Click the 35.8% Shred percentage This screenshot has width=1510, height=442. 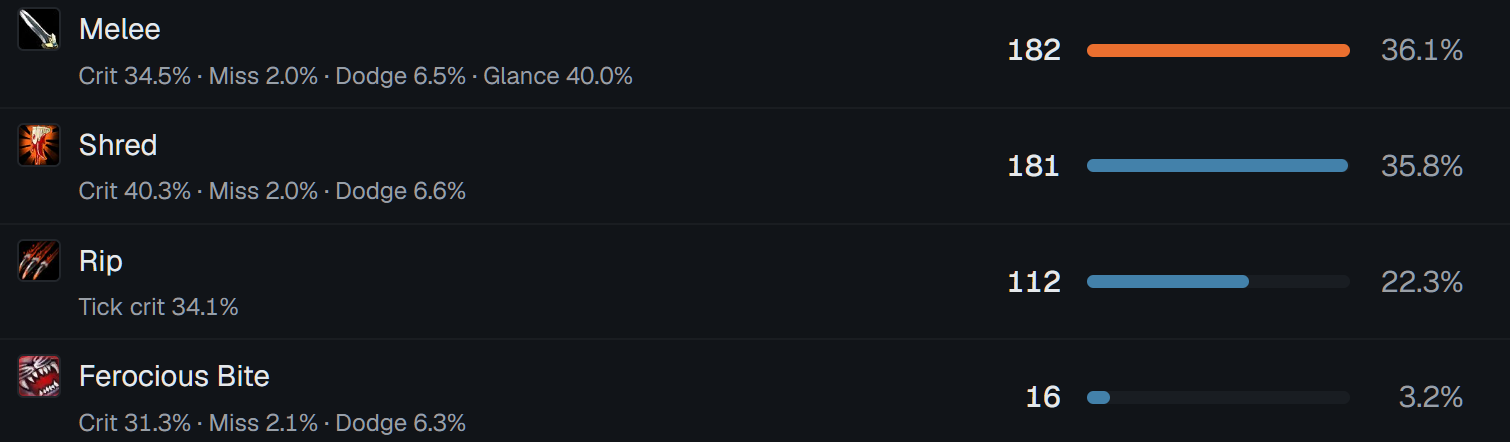[1422, 166]
